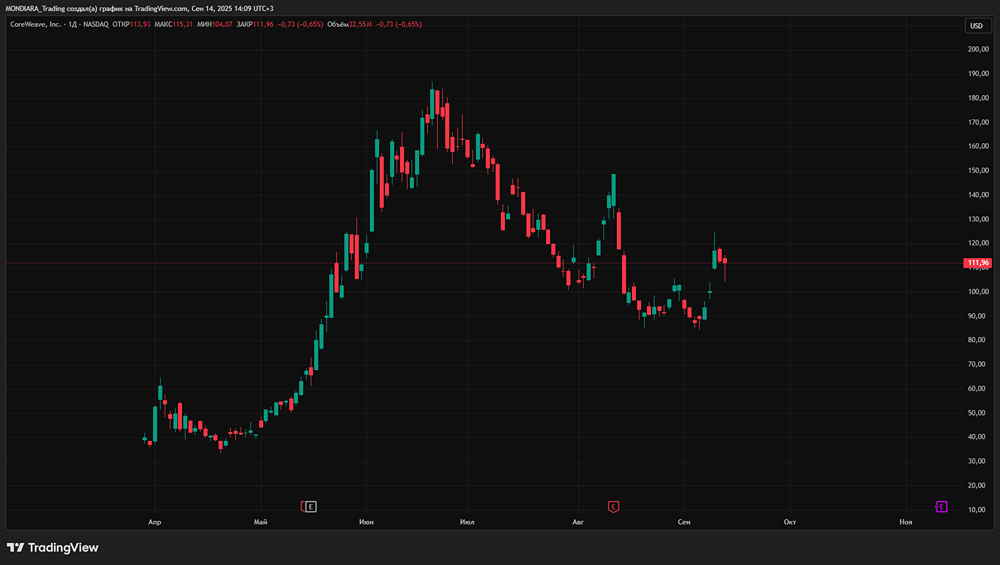Open the purple upcoming earnings marker
This screenshot has width=1000, height=565.
(x=941, y=507)
